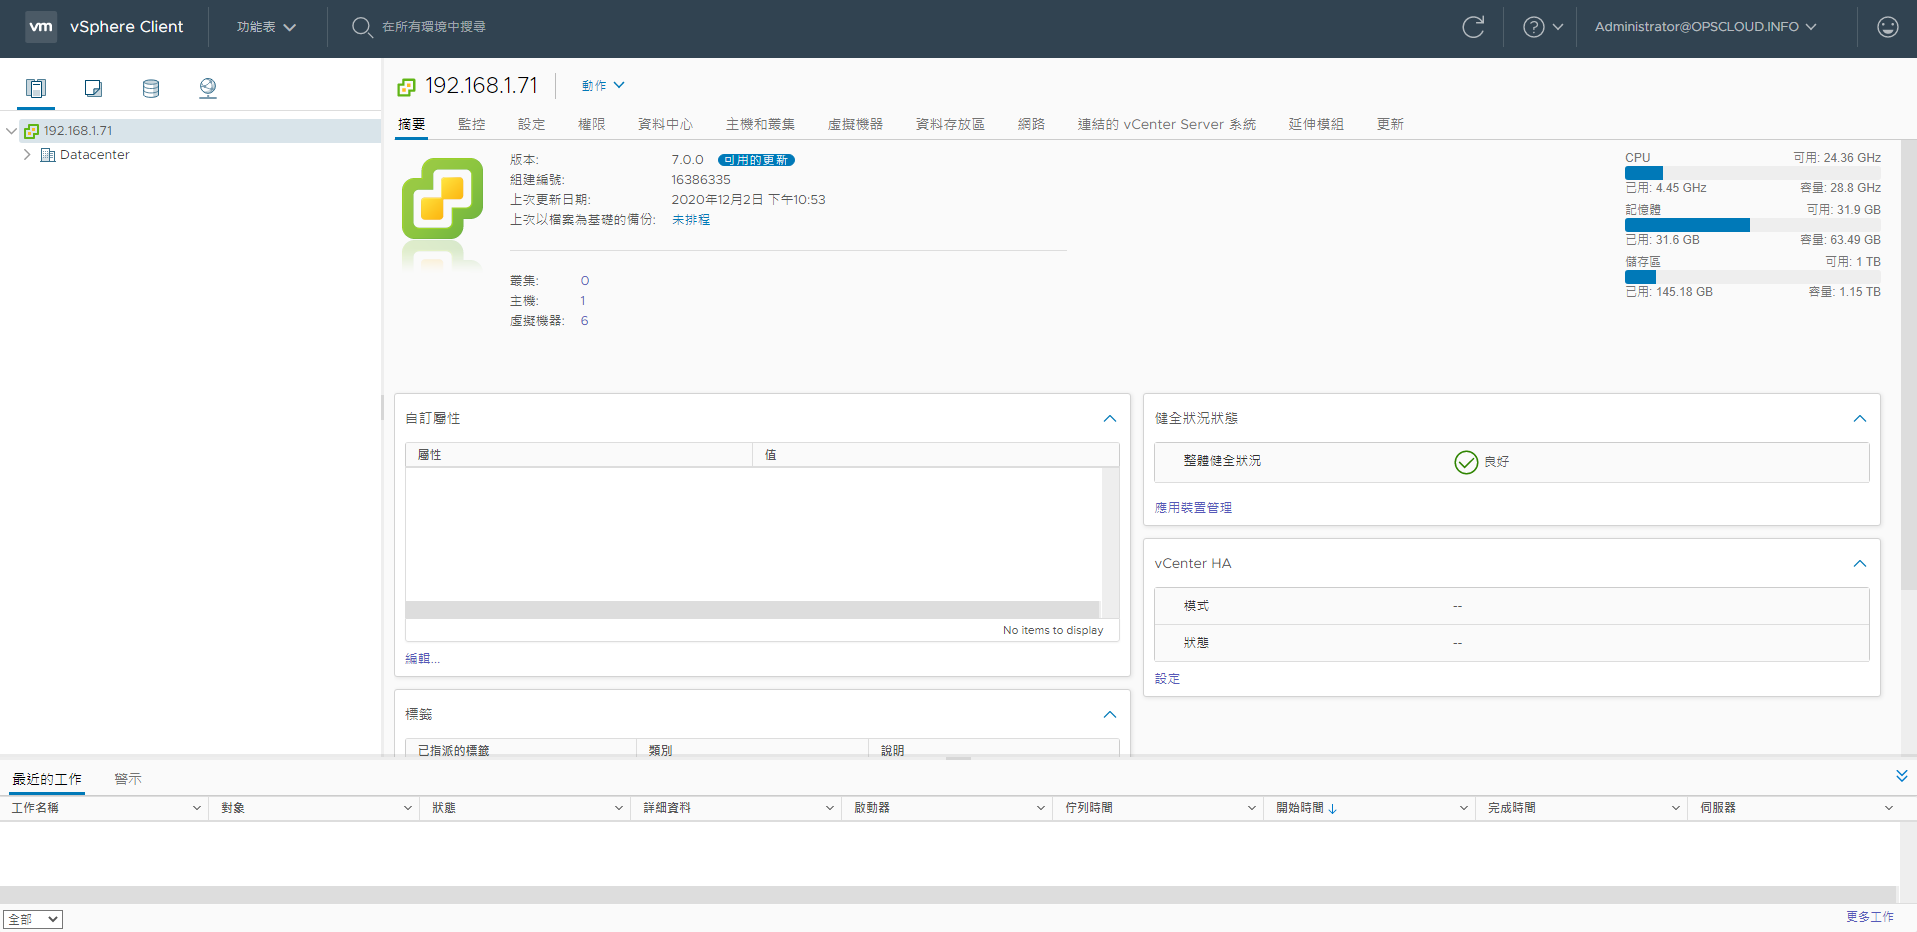Open the 應用裝置管理 link
Image resolution: width=1917 pixels, height=932 pixels.
(1193, 508)
